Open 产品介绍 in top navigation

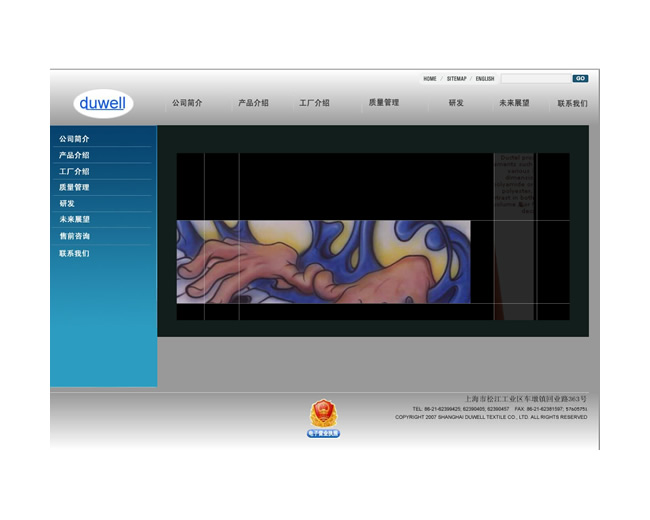coord(253,103)
